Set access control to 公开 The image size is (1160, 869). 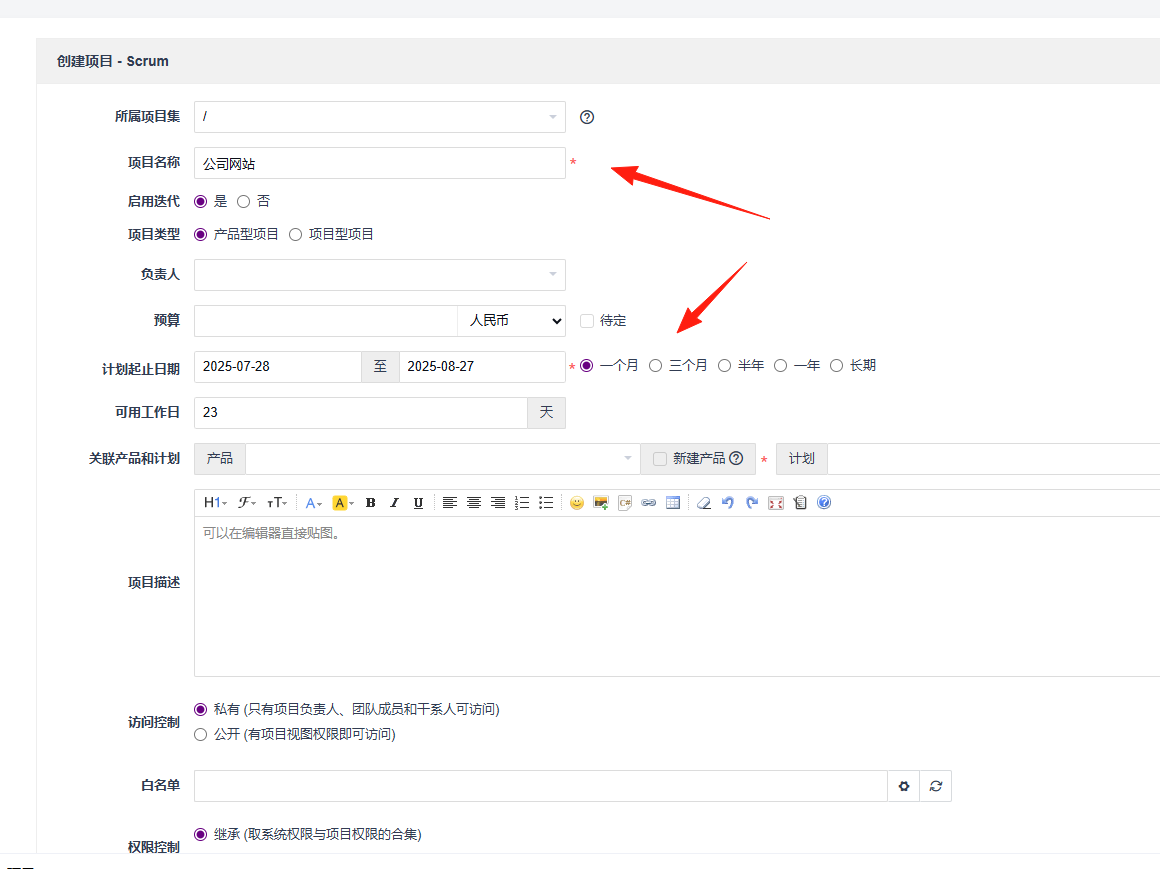click(x=200, y=734)
